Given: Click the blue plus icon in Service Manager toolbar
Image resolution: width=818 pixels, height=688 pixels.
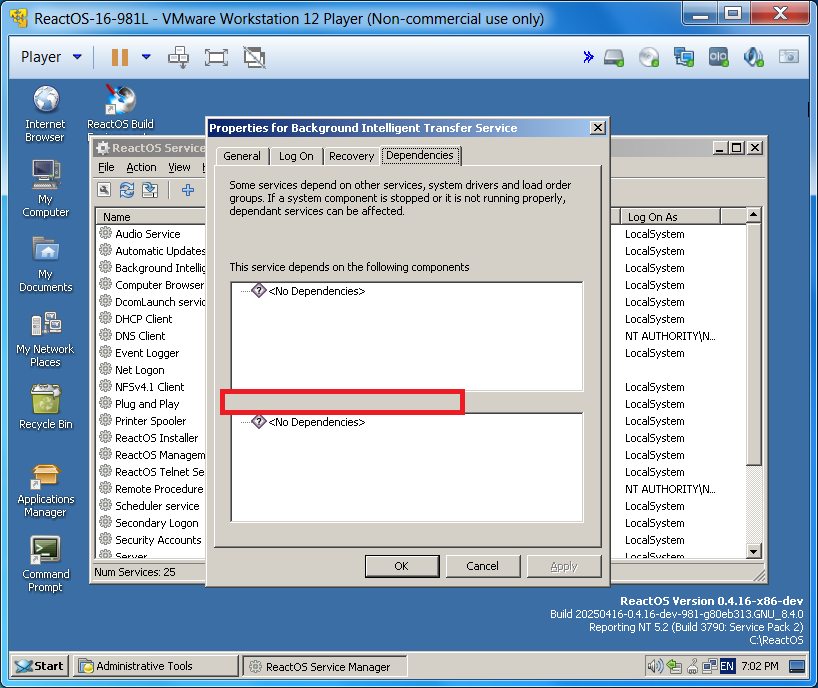Looking at the screenshot, I should point(188,190).
